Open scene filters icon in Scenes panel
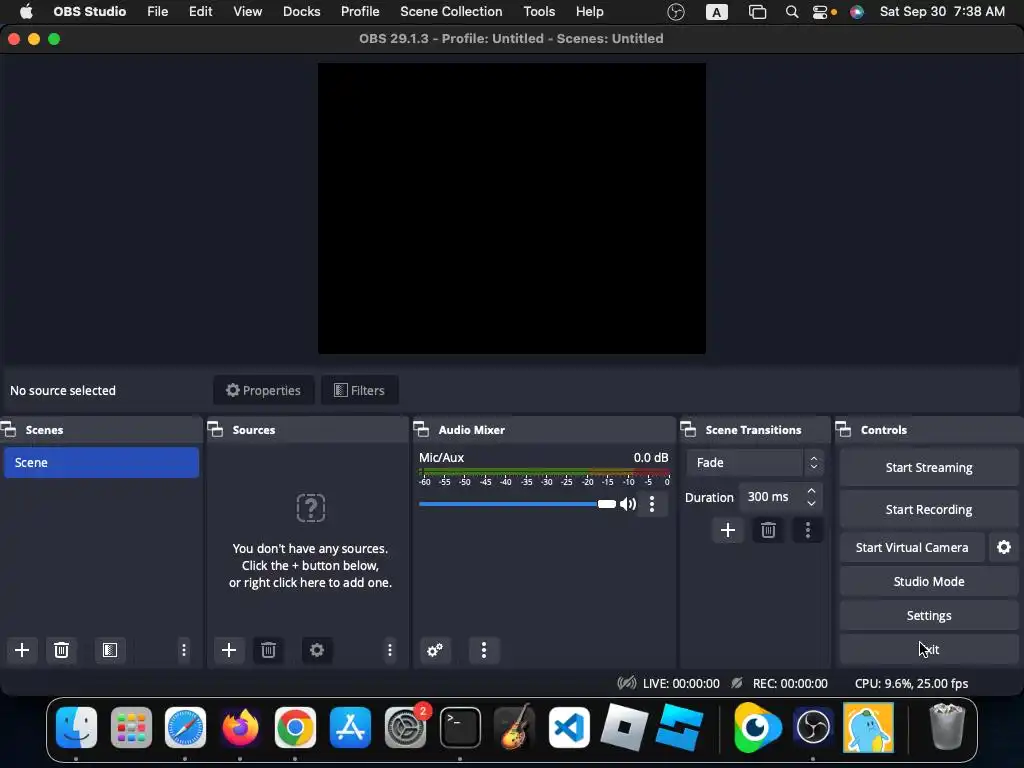1024x768 pixels. click(x=110, y=650)
